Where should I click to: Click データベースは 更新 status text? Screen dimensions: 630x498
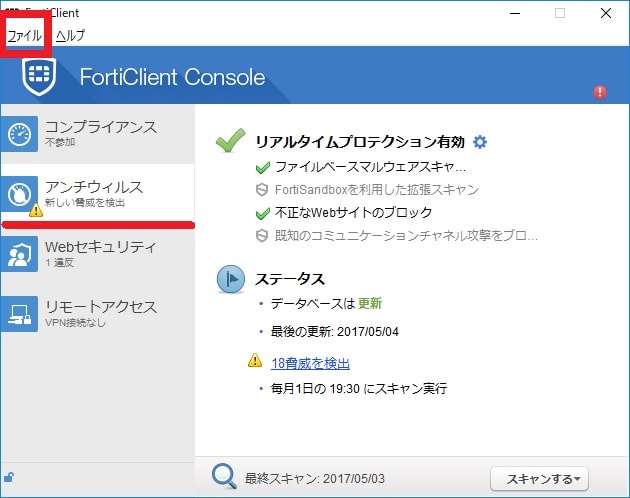pos(326,303)
